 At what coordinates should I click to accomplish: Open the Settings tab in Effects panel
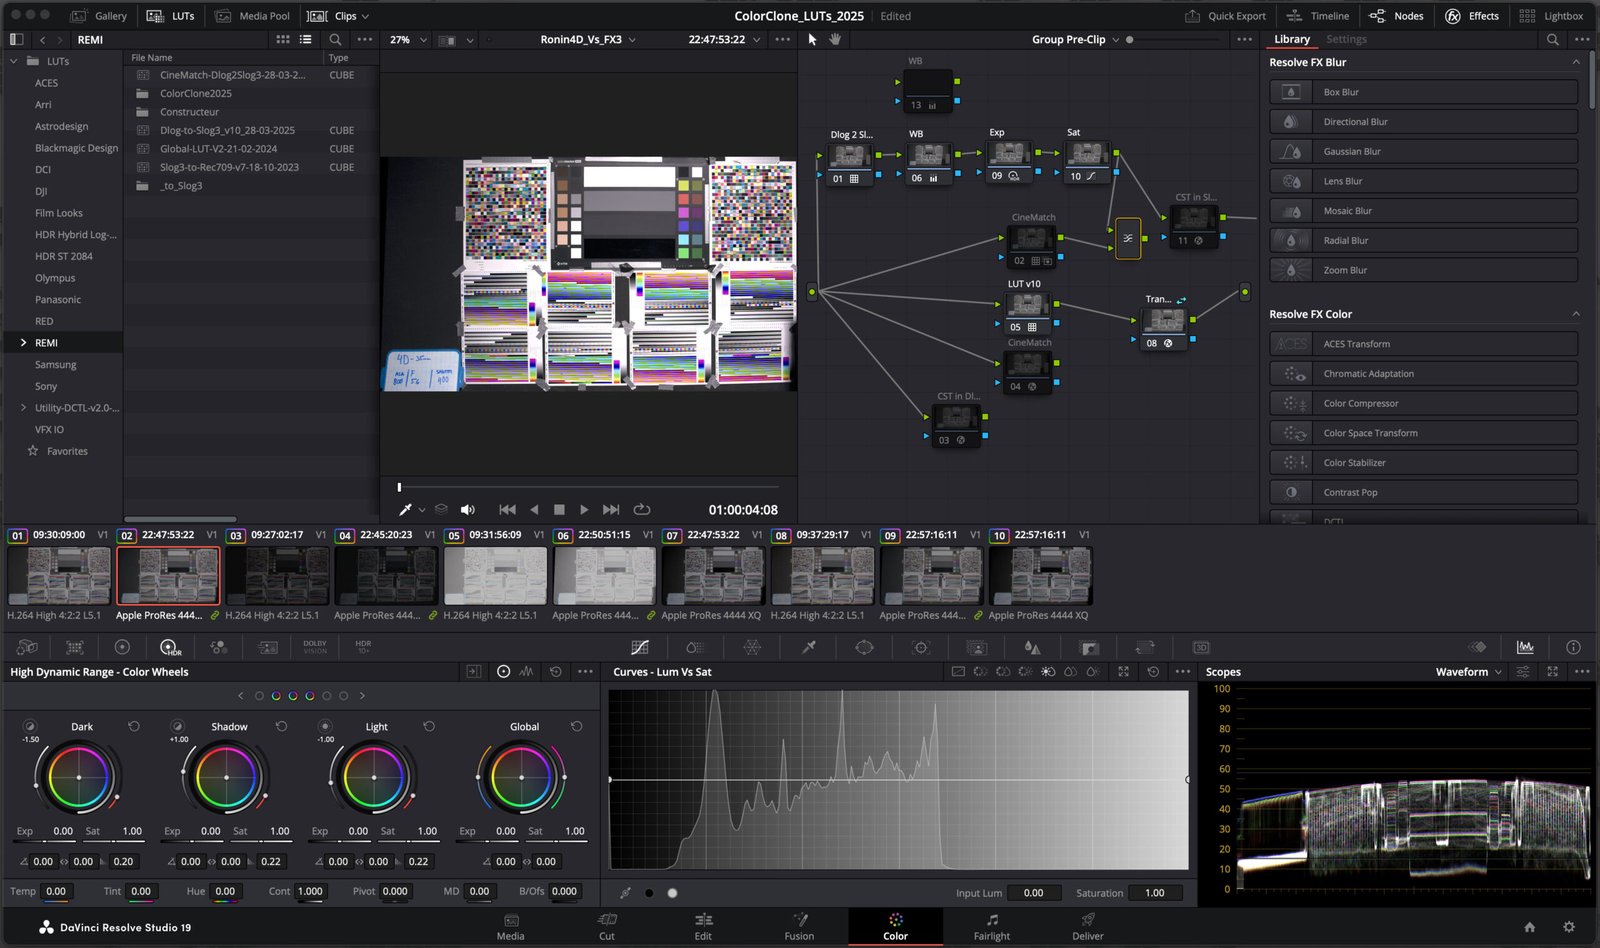coord(1346,39)
